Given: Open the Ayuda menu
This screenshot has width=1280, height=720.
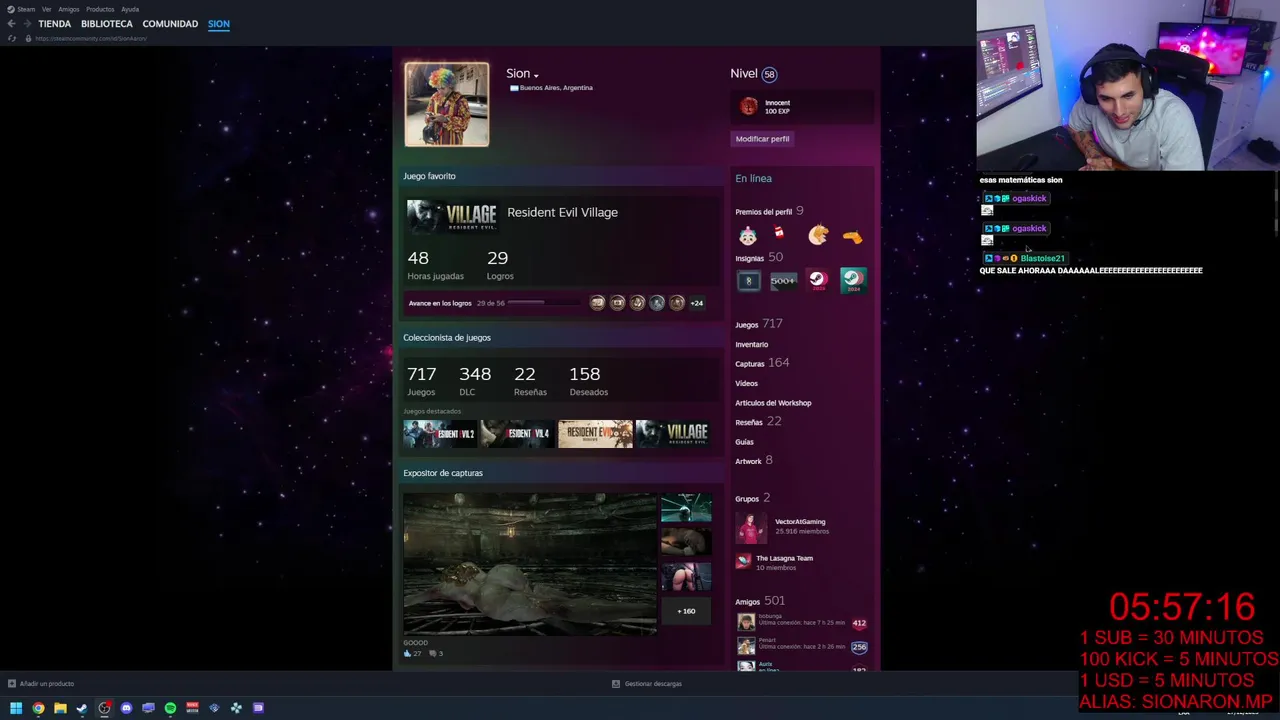Looking at the screenshot, I should (x=130, y=9).
